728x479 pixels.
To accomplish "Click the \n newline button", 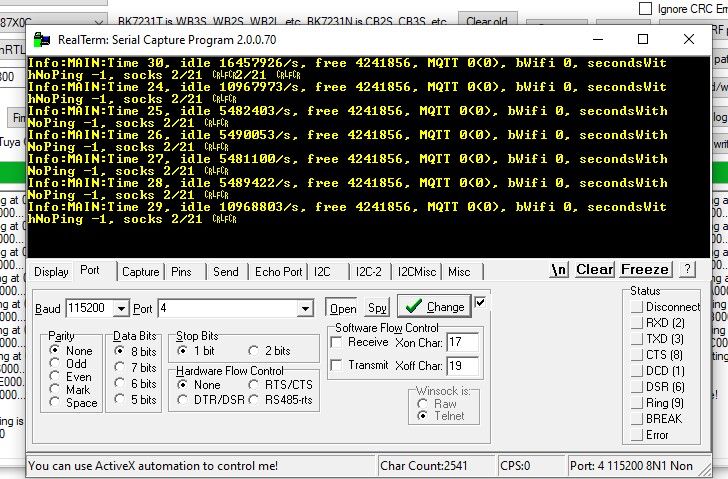I will pos(559,270).
